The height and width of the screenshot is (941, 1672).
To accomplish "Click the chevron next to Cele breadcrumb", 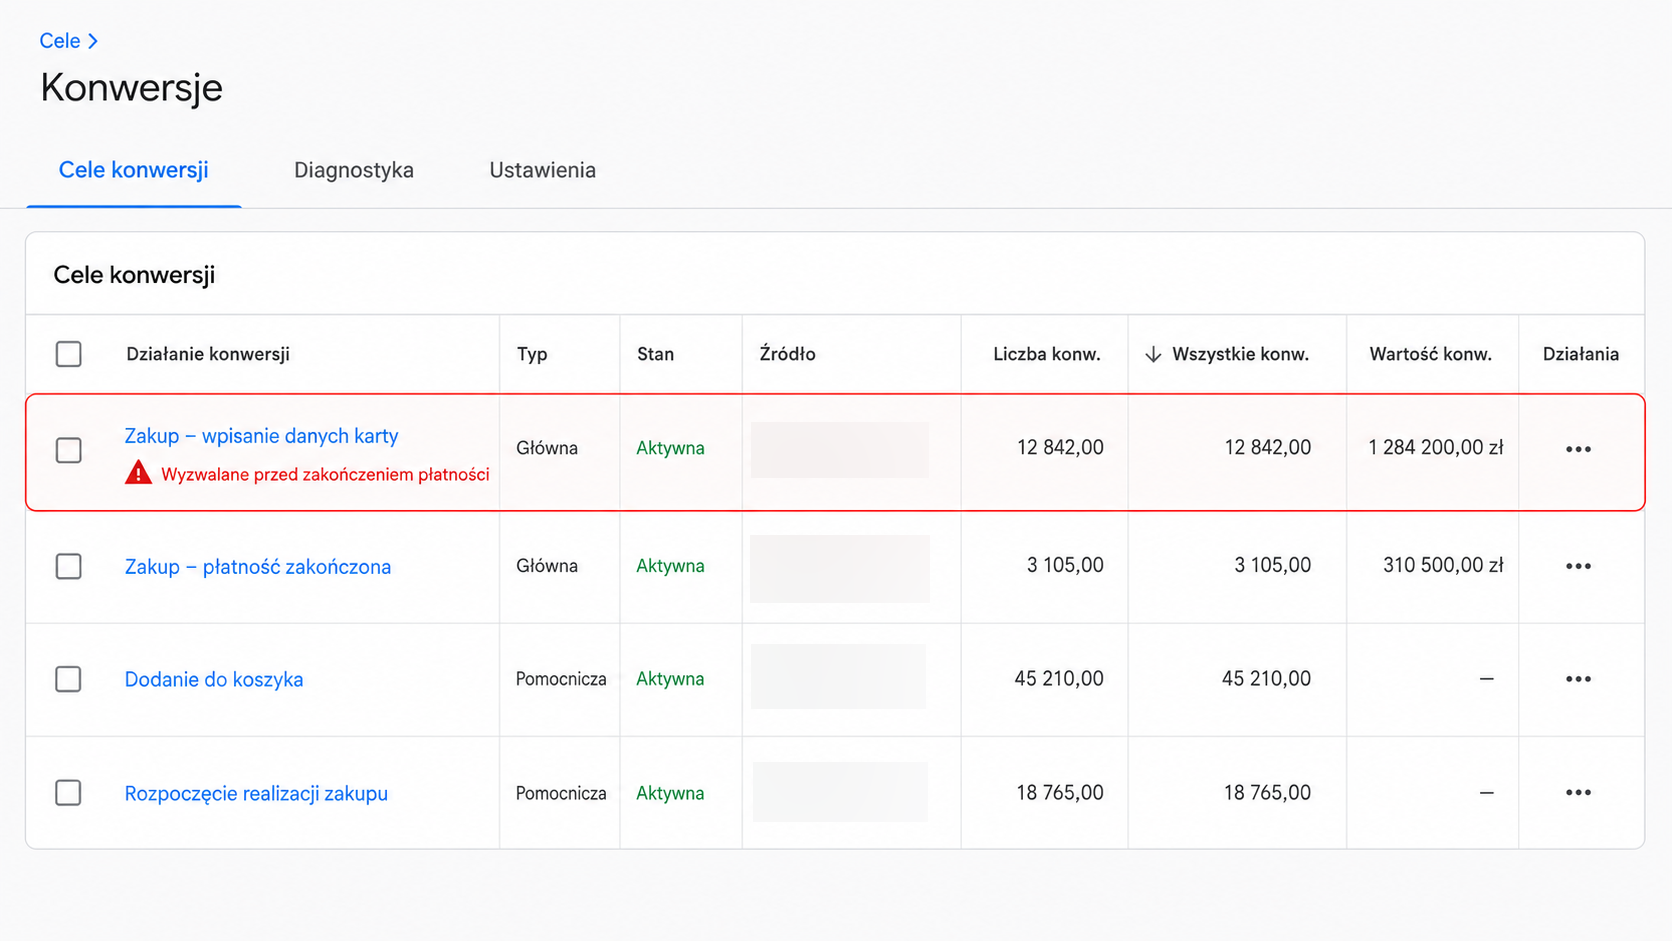I will (93, 41).
